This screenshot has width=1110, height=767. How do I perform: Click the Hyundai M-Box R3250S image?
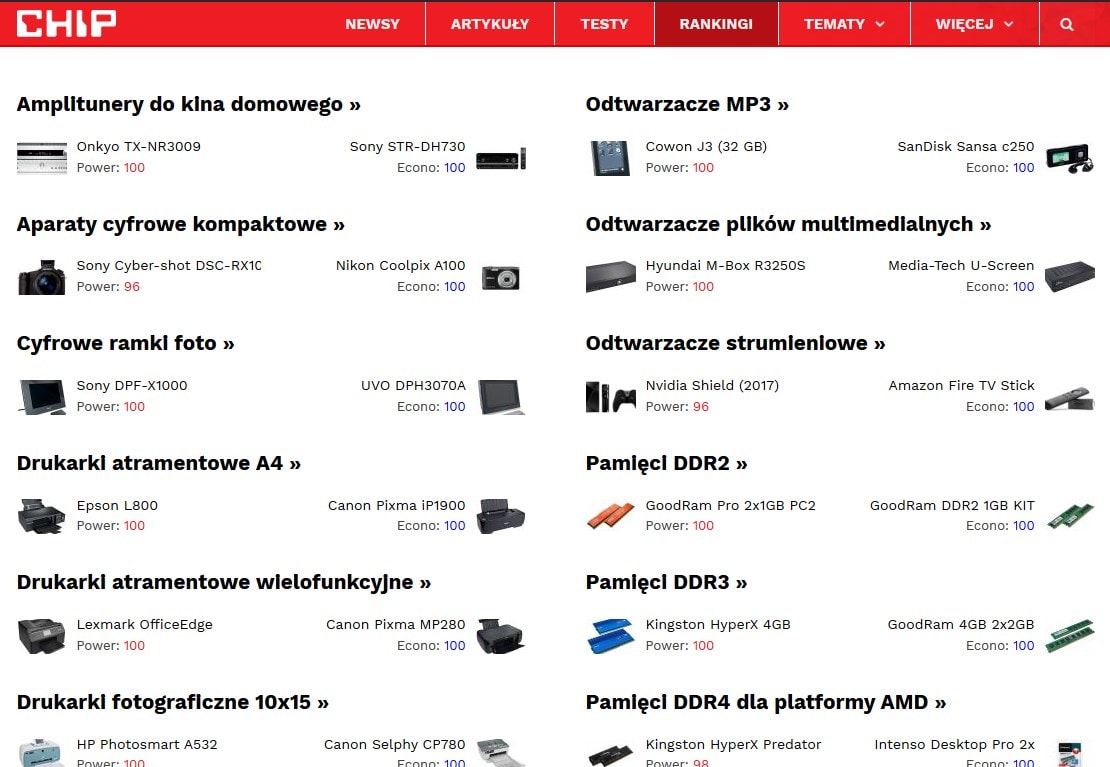pos(610,277)
